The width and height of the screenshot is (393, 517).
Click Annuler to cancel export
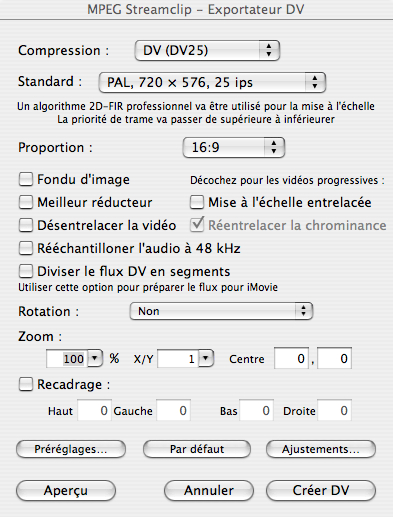tap(209, 490)
